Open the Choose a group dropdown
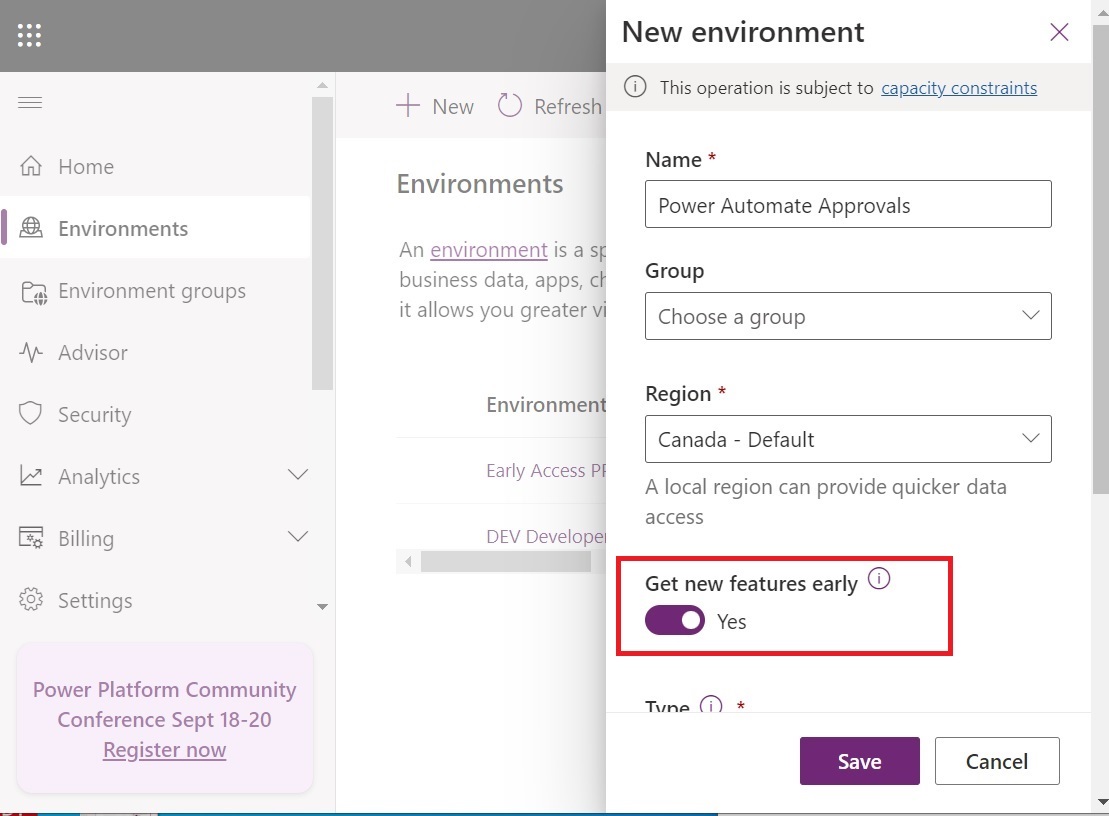This screenshot has width=1109, height=816. tap(848, 315)
